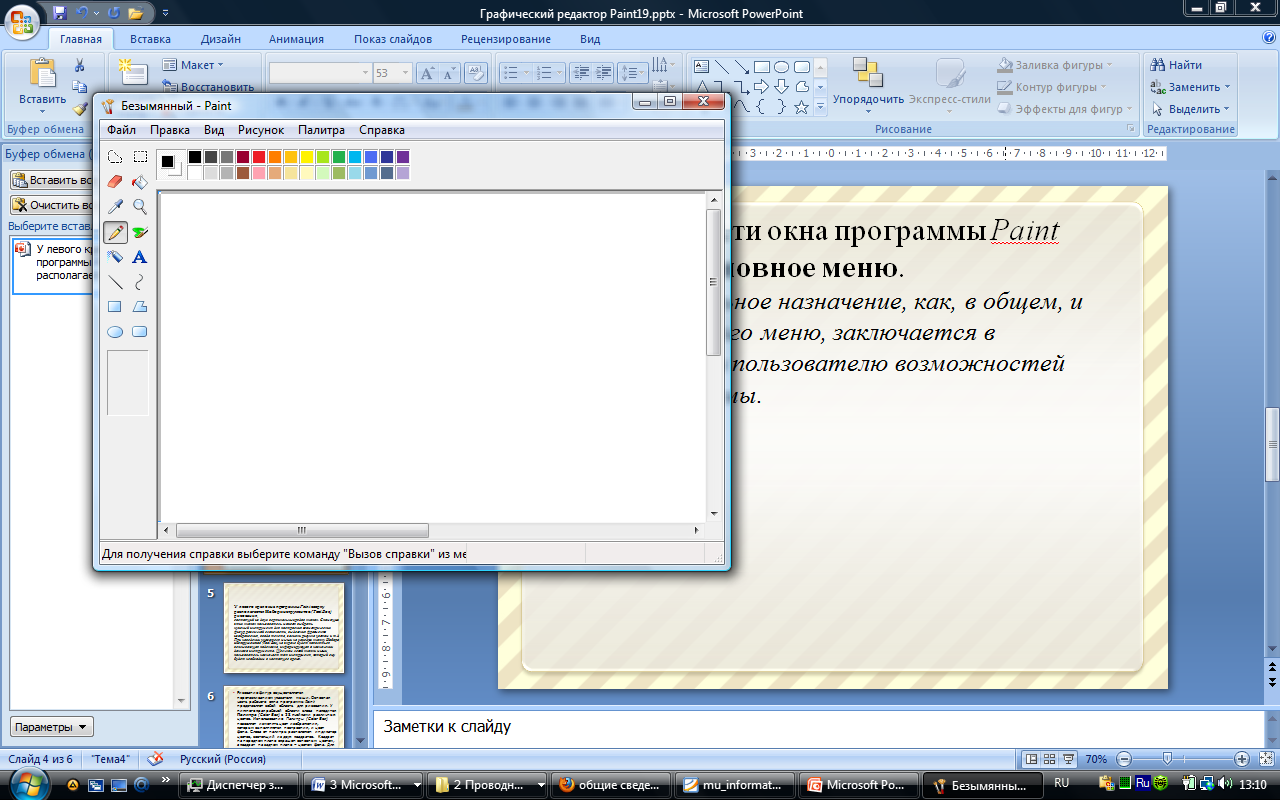Switch to the Вставка ribbon tab

pyautogui.click(x=150, y=39)
